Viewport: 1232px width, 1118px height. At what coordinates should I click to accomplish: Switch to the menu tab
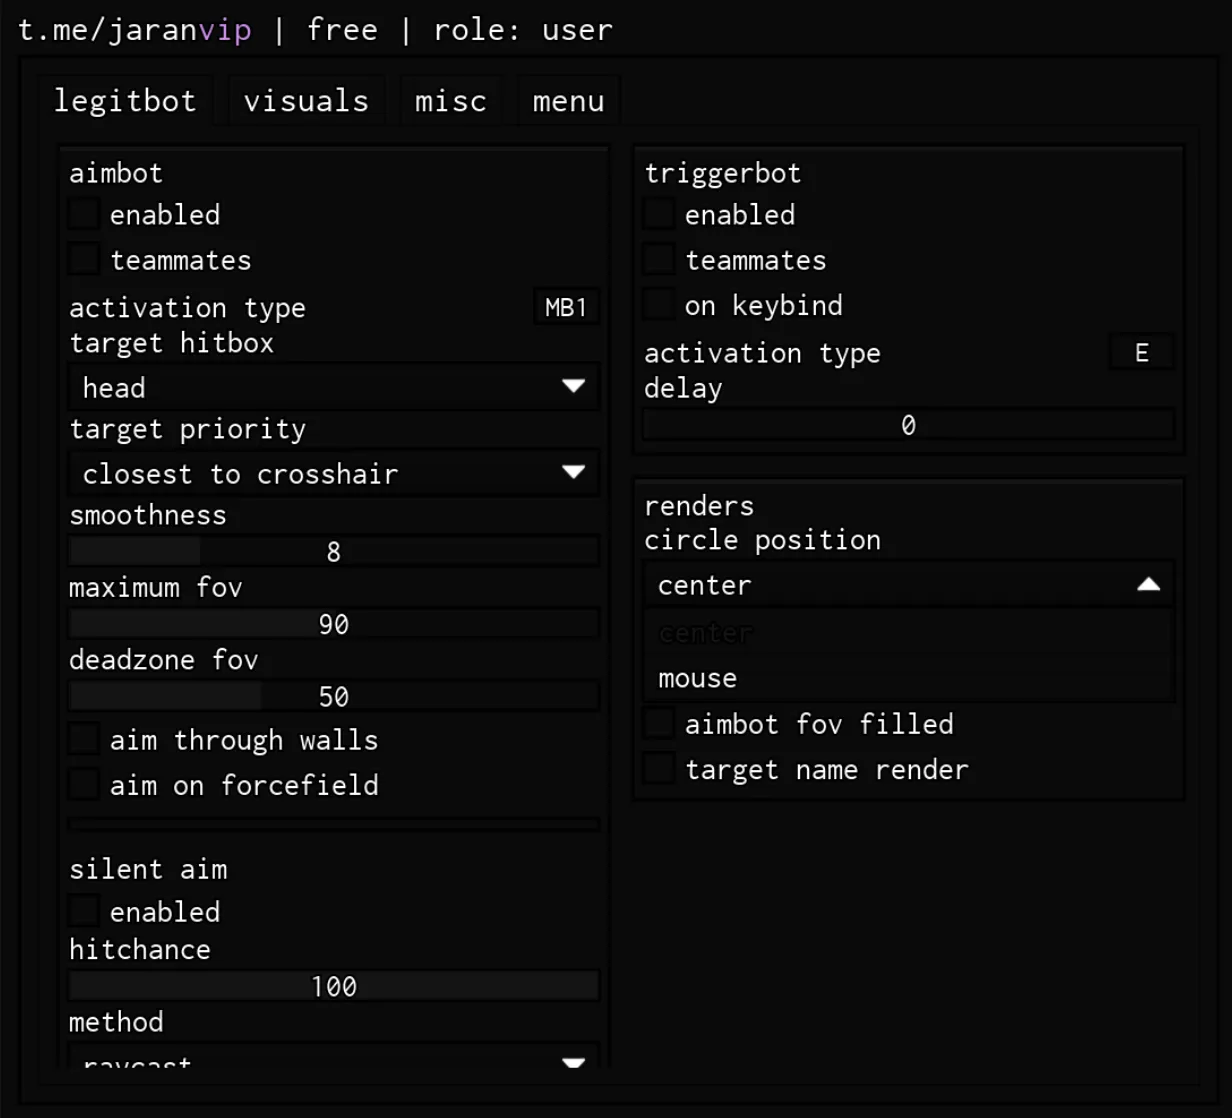pyautogui.click(x=567, y=100)
